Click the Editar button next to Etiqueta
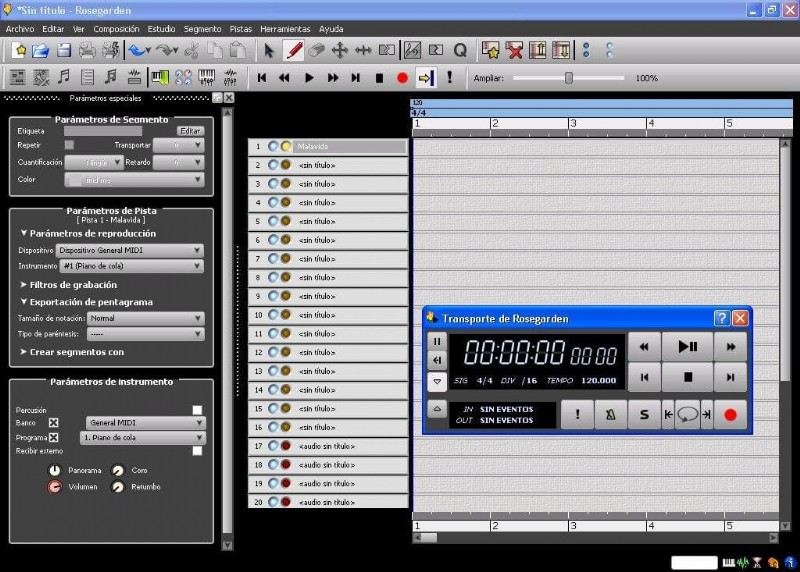The width and height of the screenshot is (800, 572). point(190,131)
